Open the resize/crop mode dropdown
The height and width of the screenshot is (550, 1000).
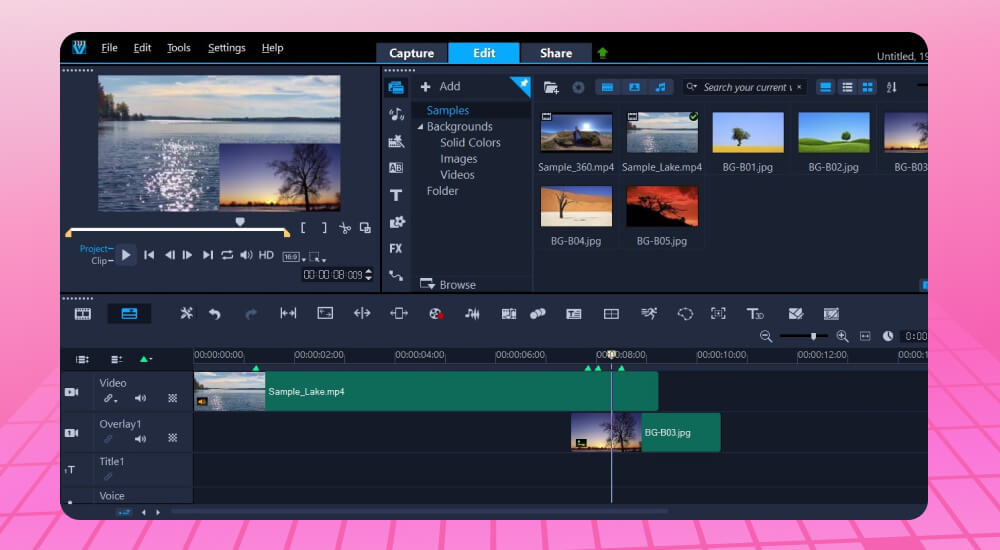[317, 256]
